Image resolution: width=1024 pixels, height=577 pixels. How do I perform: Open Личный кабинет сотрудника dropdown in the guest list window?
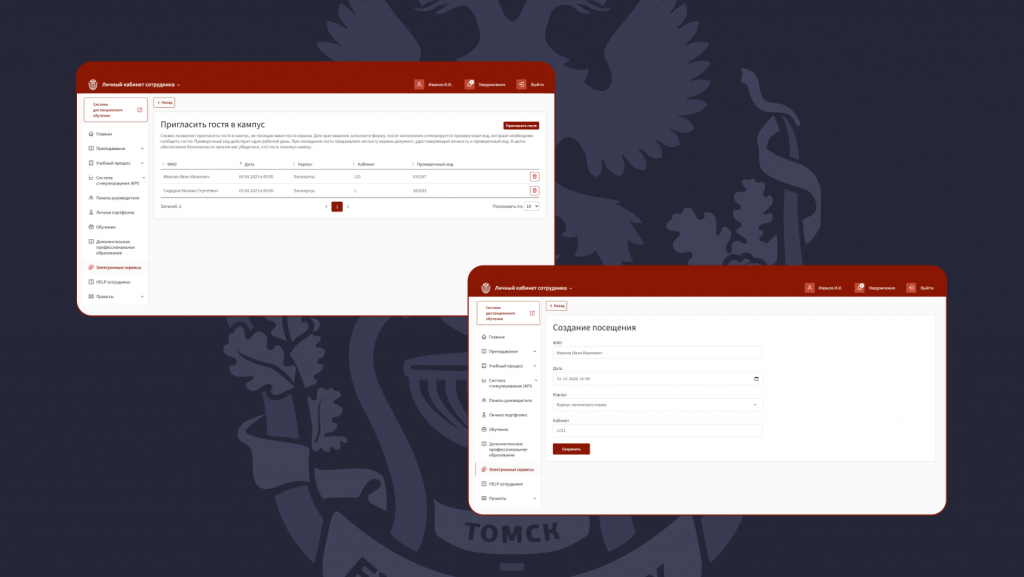(140, 85)
